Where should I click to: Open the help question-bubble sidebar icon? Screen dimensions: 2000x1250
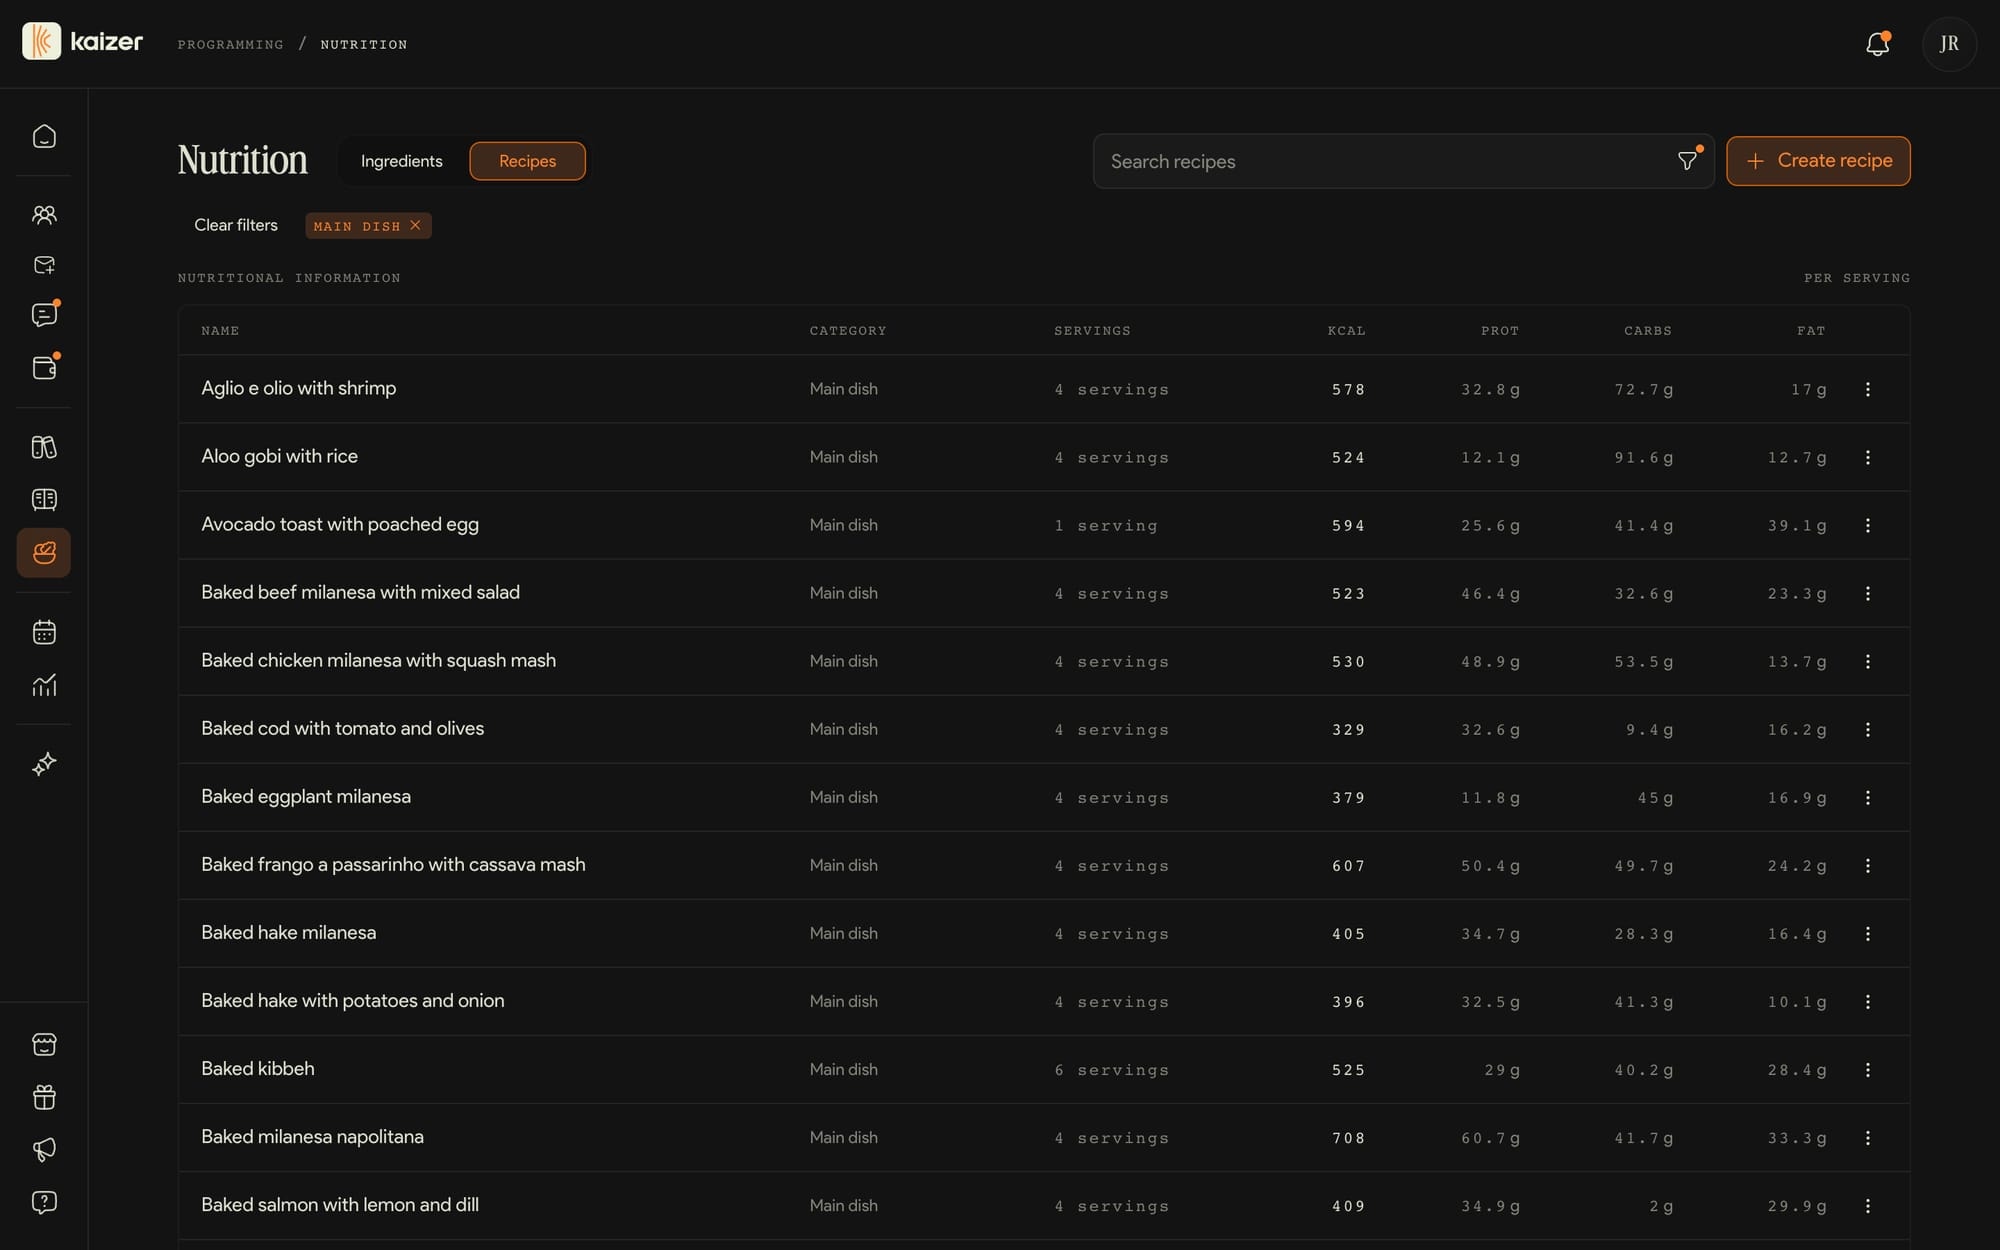pyautogui.click(x=44, y=1202)
